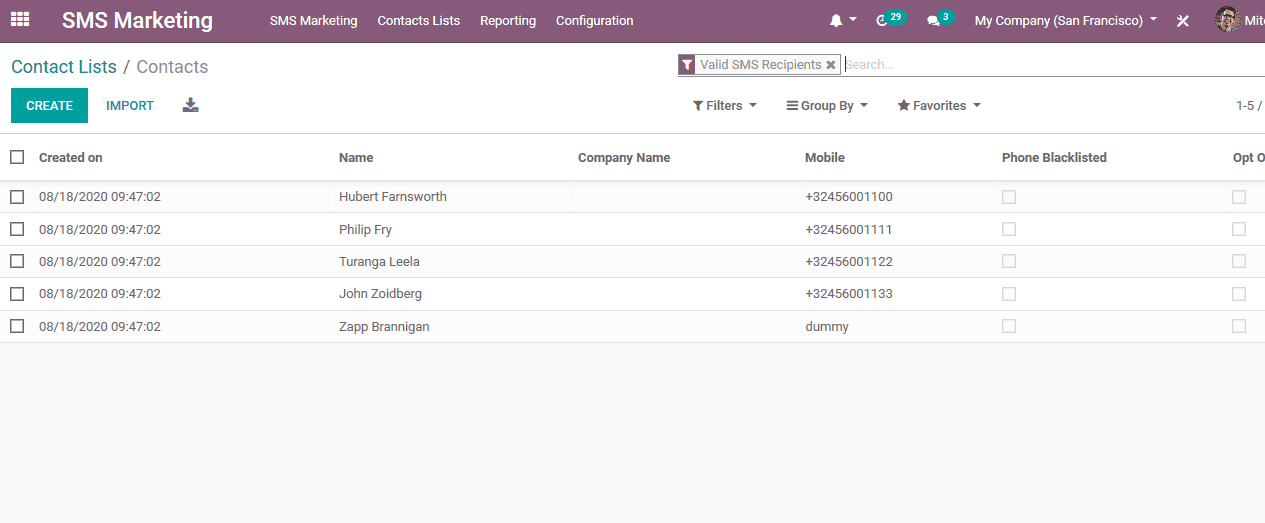Open the Turanga Leela record
The width and height of the screenshot is (1265, 523).
[x=379, y=261]
